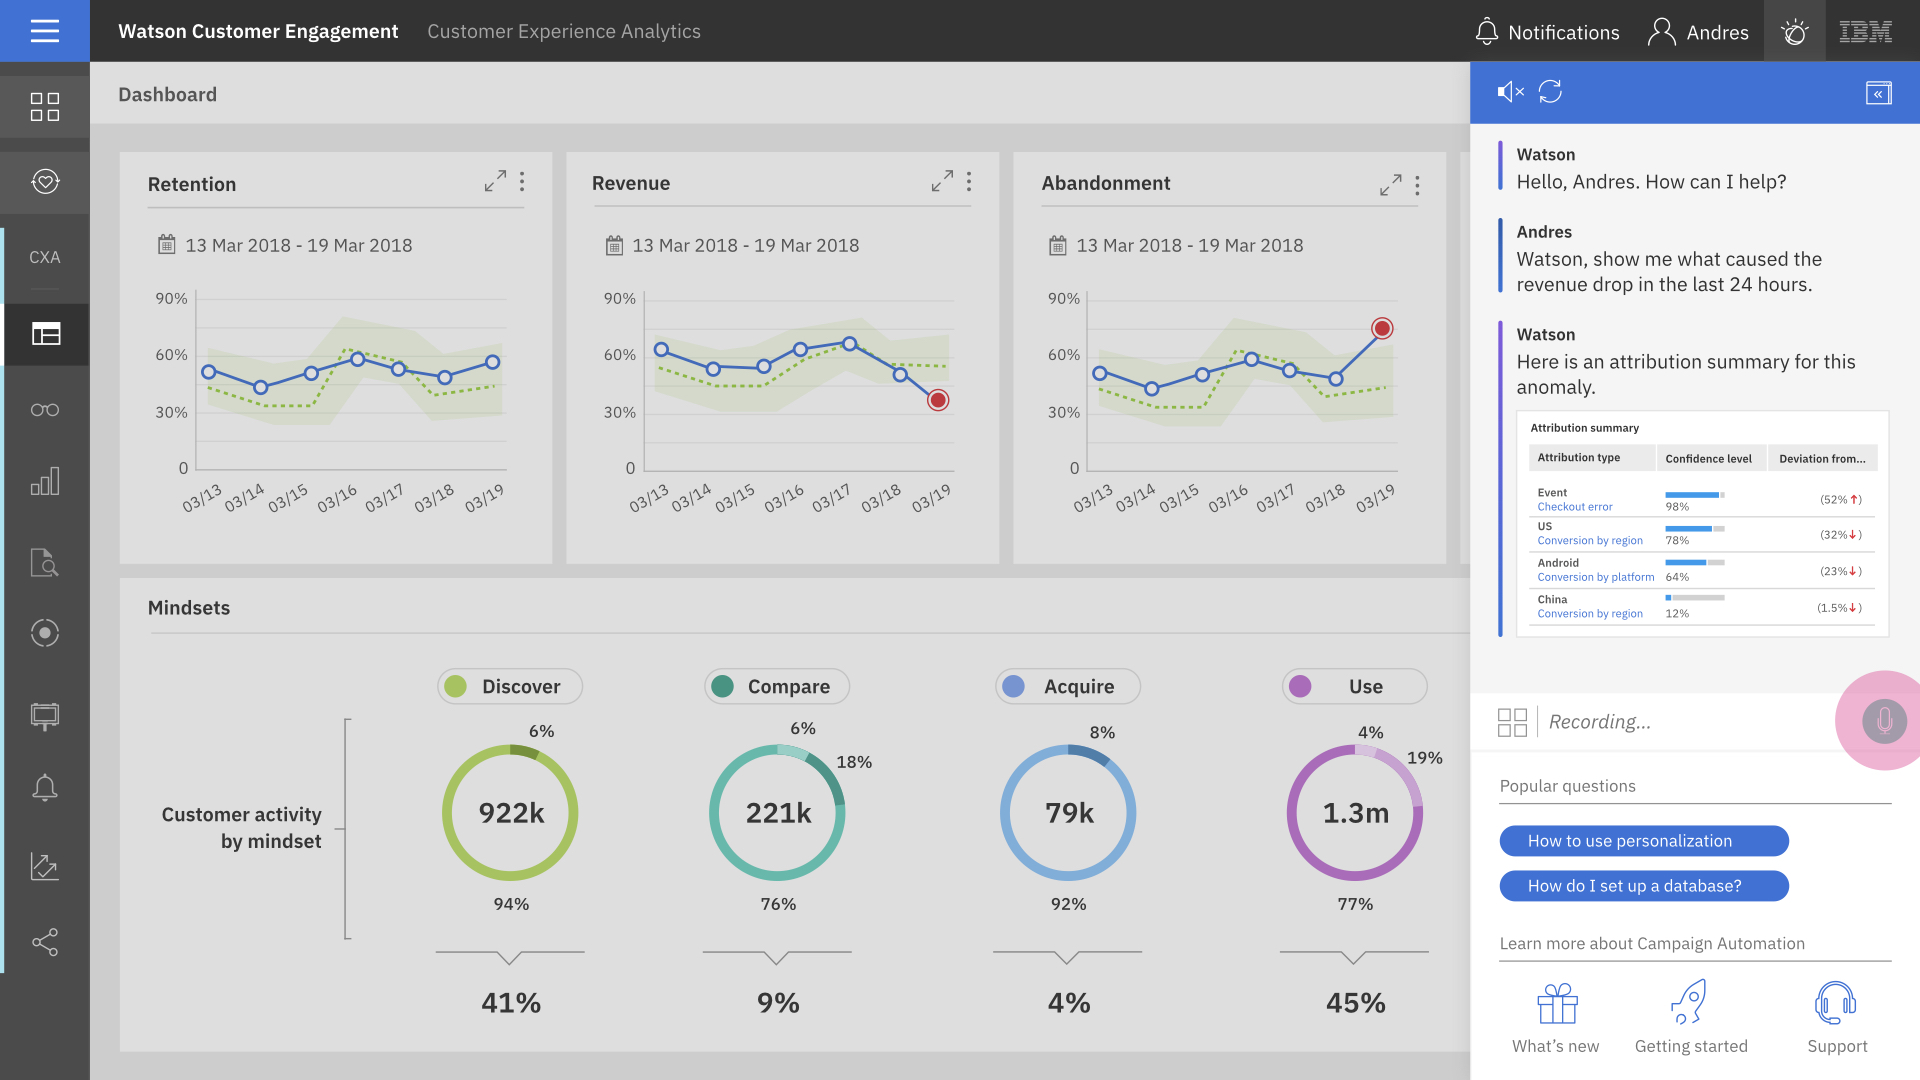Expand the Compare 9% chevron

click(x=777, y=957)
